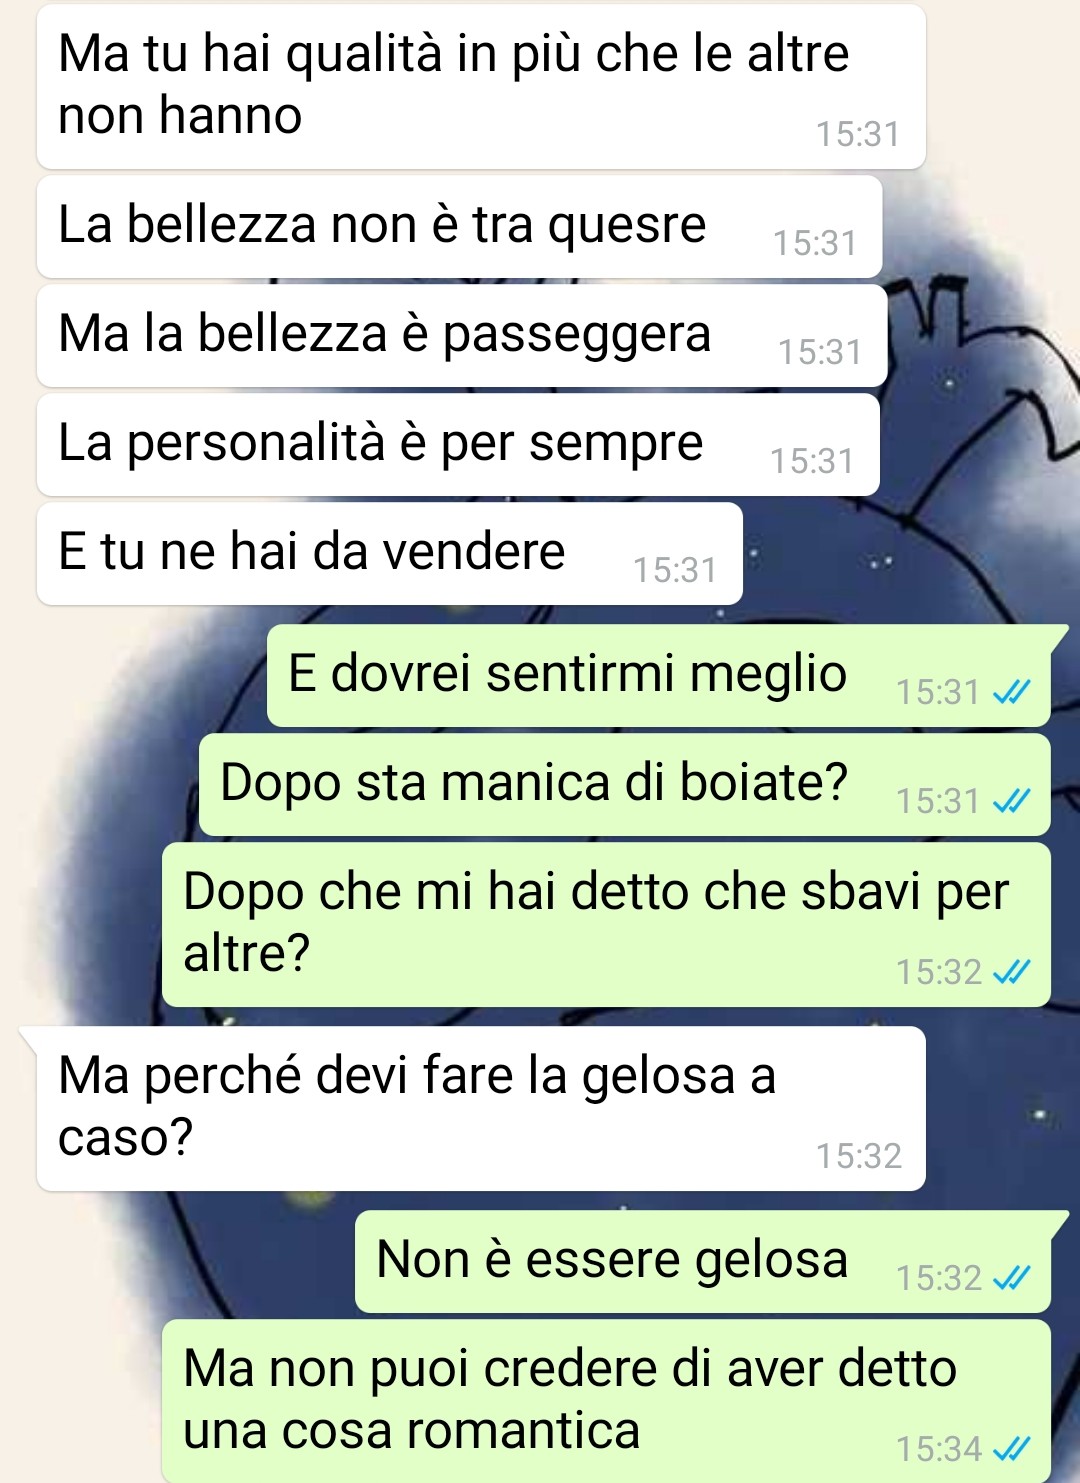This screenshot has width=1080, height=1483.
Task: Tap 15:34 timestamp on last sent message
Action: point(939,1449)
